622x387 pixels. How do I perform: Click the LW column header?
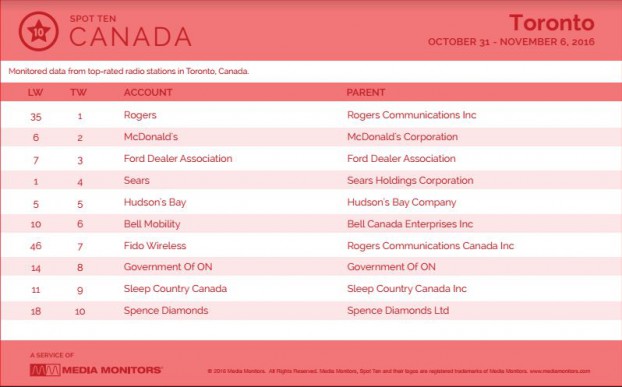[35, 93]
